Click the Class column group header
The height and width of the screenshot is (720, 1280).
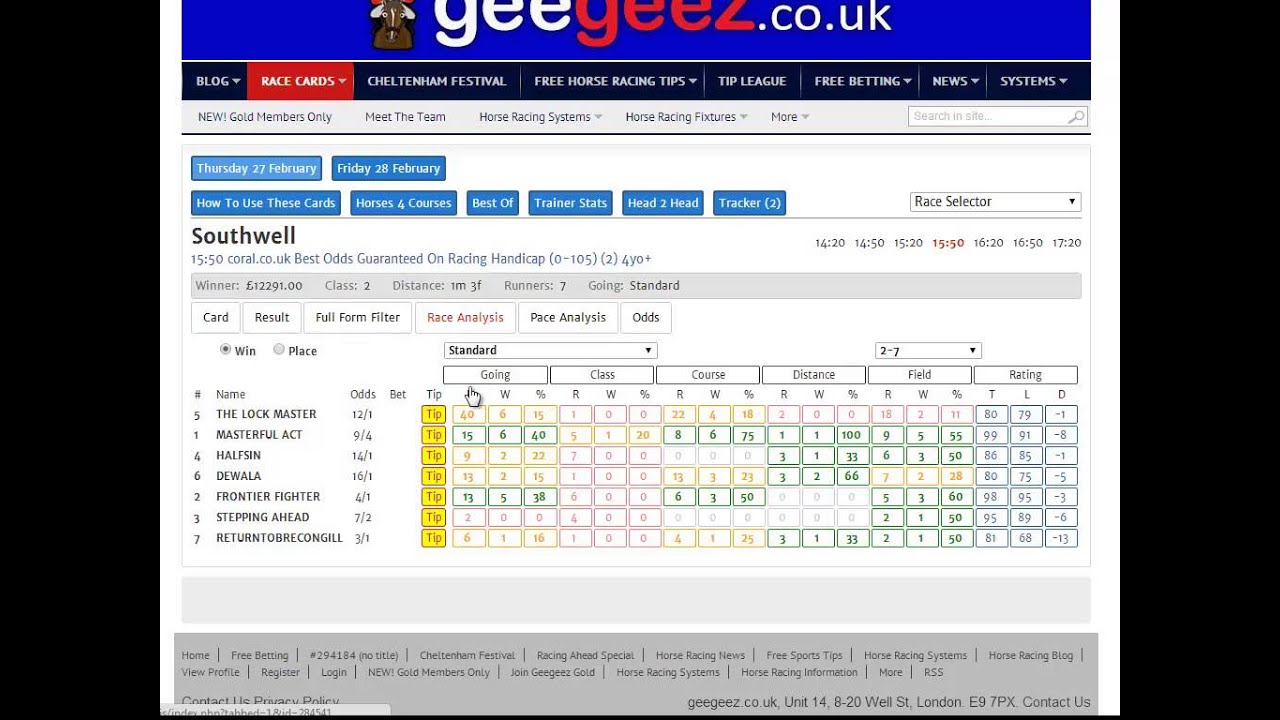pyautogui.click(x=602, y=375)
